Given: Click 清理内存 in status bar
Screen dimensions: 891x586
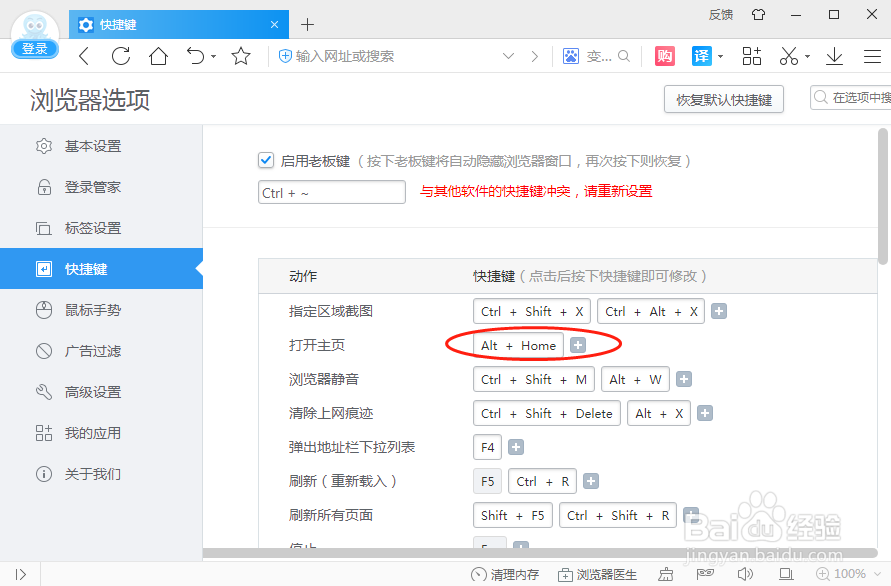Looking at the screenshot, I should pyautogui.click(x=505, y=575).
